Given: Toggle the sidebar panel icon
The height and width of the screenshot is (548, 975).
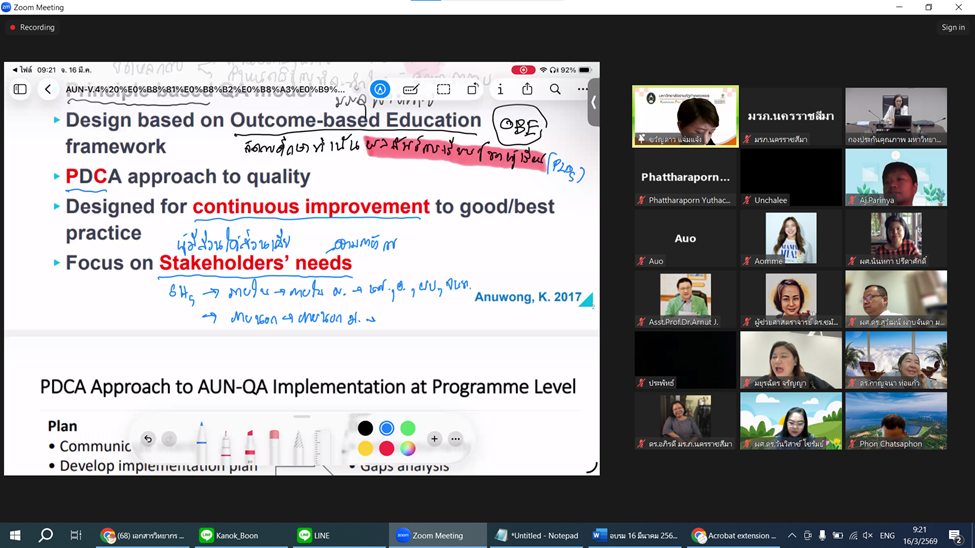Looking at the screenshot, I should [20, 89].
